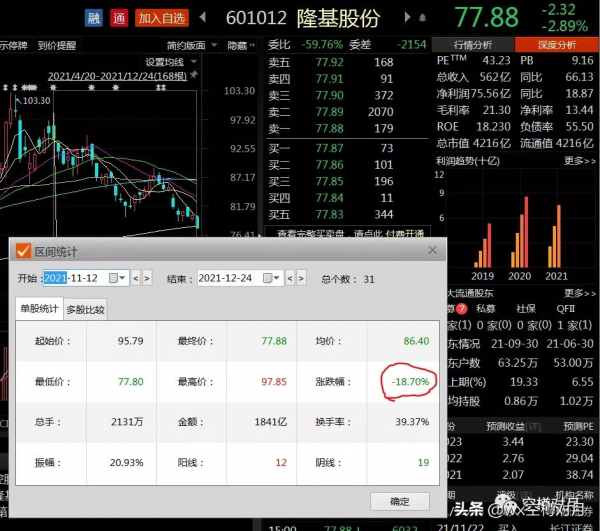
Task: Step start date forward with > button
Action: point(147,278)
